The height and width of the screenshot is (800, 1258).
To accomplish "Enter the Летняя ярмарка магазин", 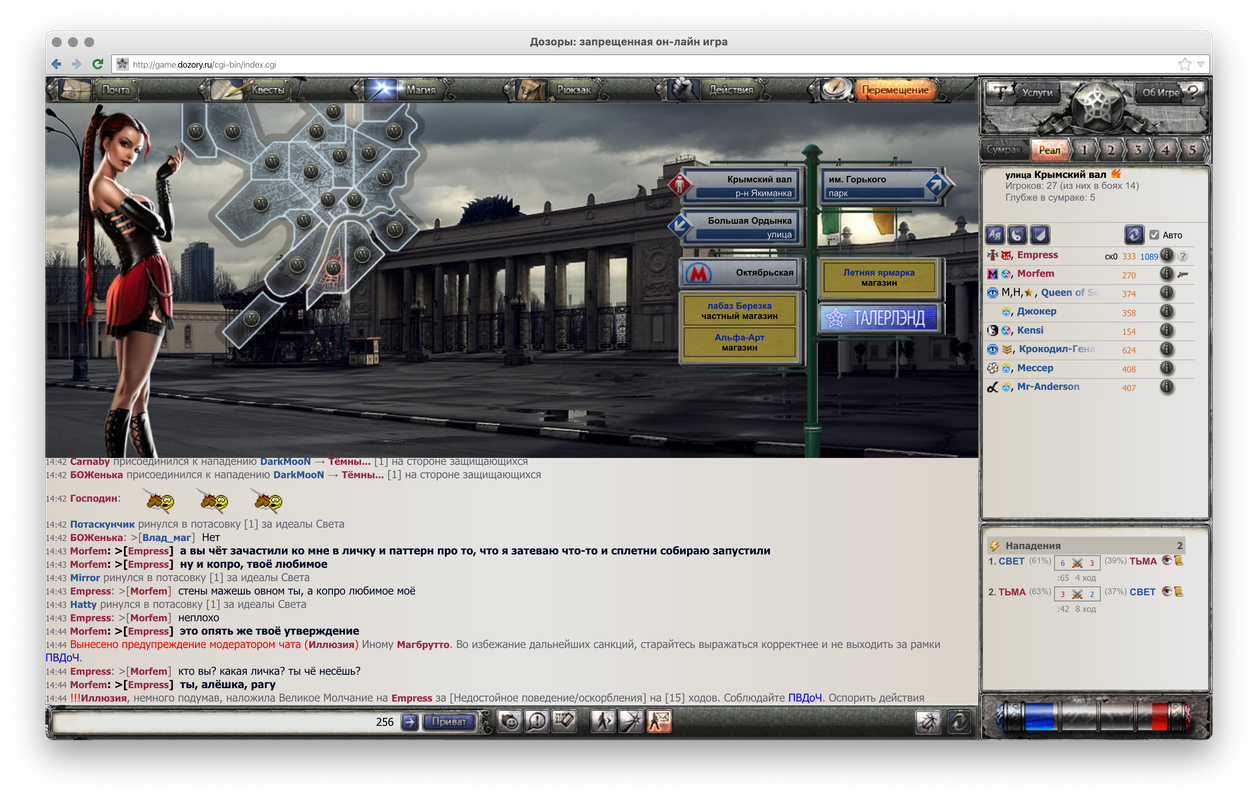I will pos(879,278).
